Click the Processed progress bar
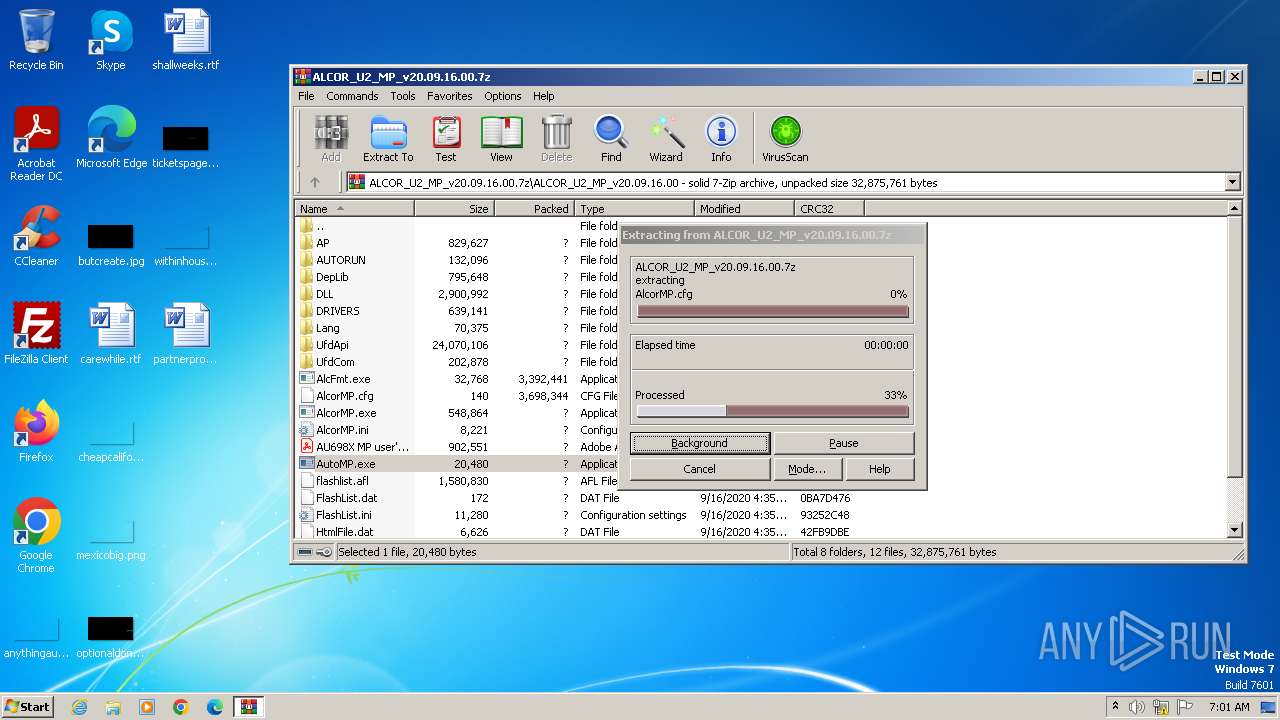1280x720 pixels. click(772, 411)
